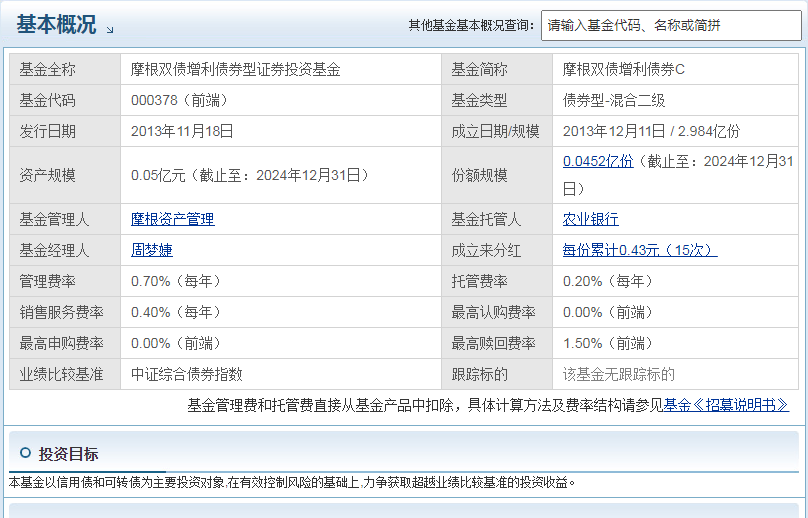
Task: Select redemption fee 1.50%（前端）
Action: click(x=608, y=343)
